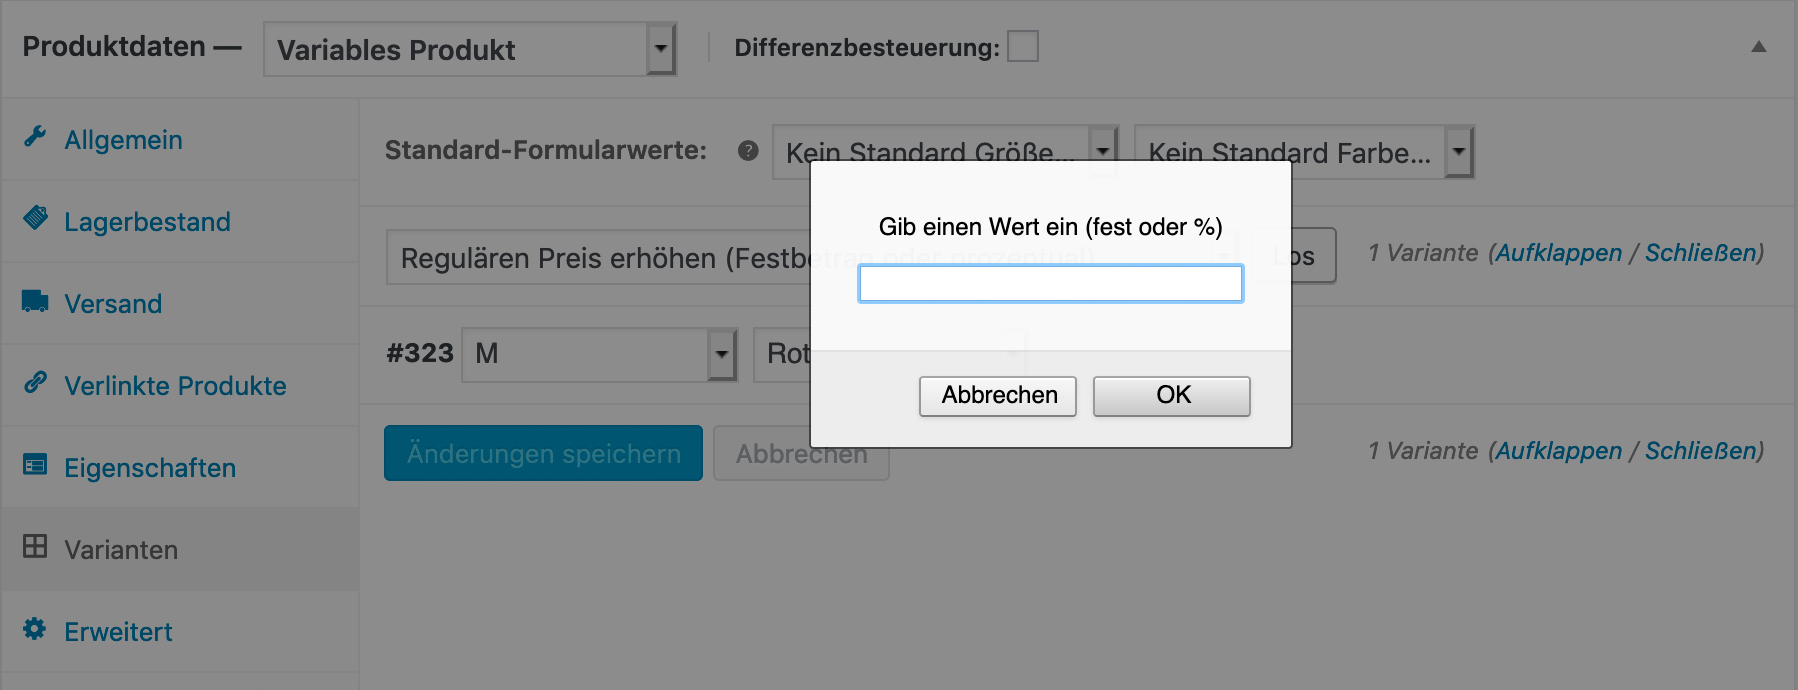Open the Variables Produkt type dropdown
1798x690 pixels.
click(470, 49)
